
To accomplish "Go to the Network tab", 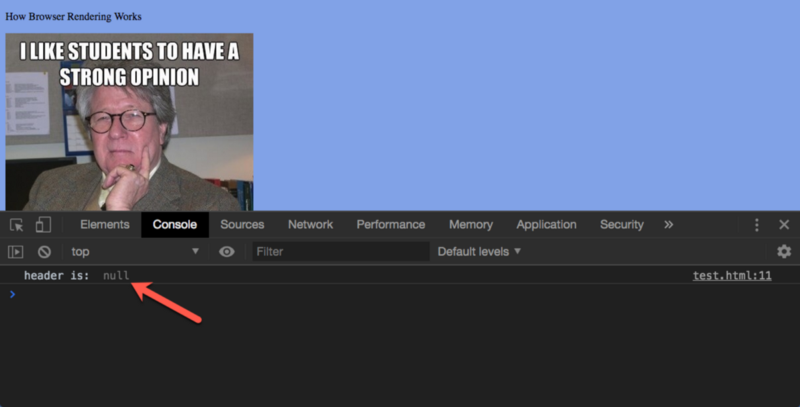I will 310,225.
